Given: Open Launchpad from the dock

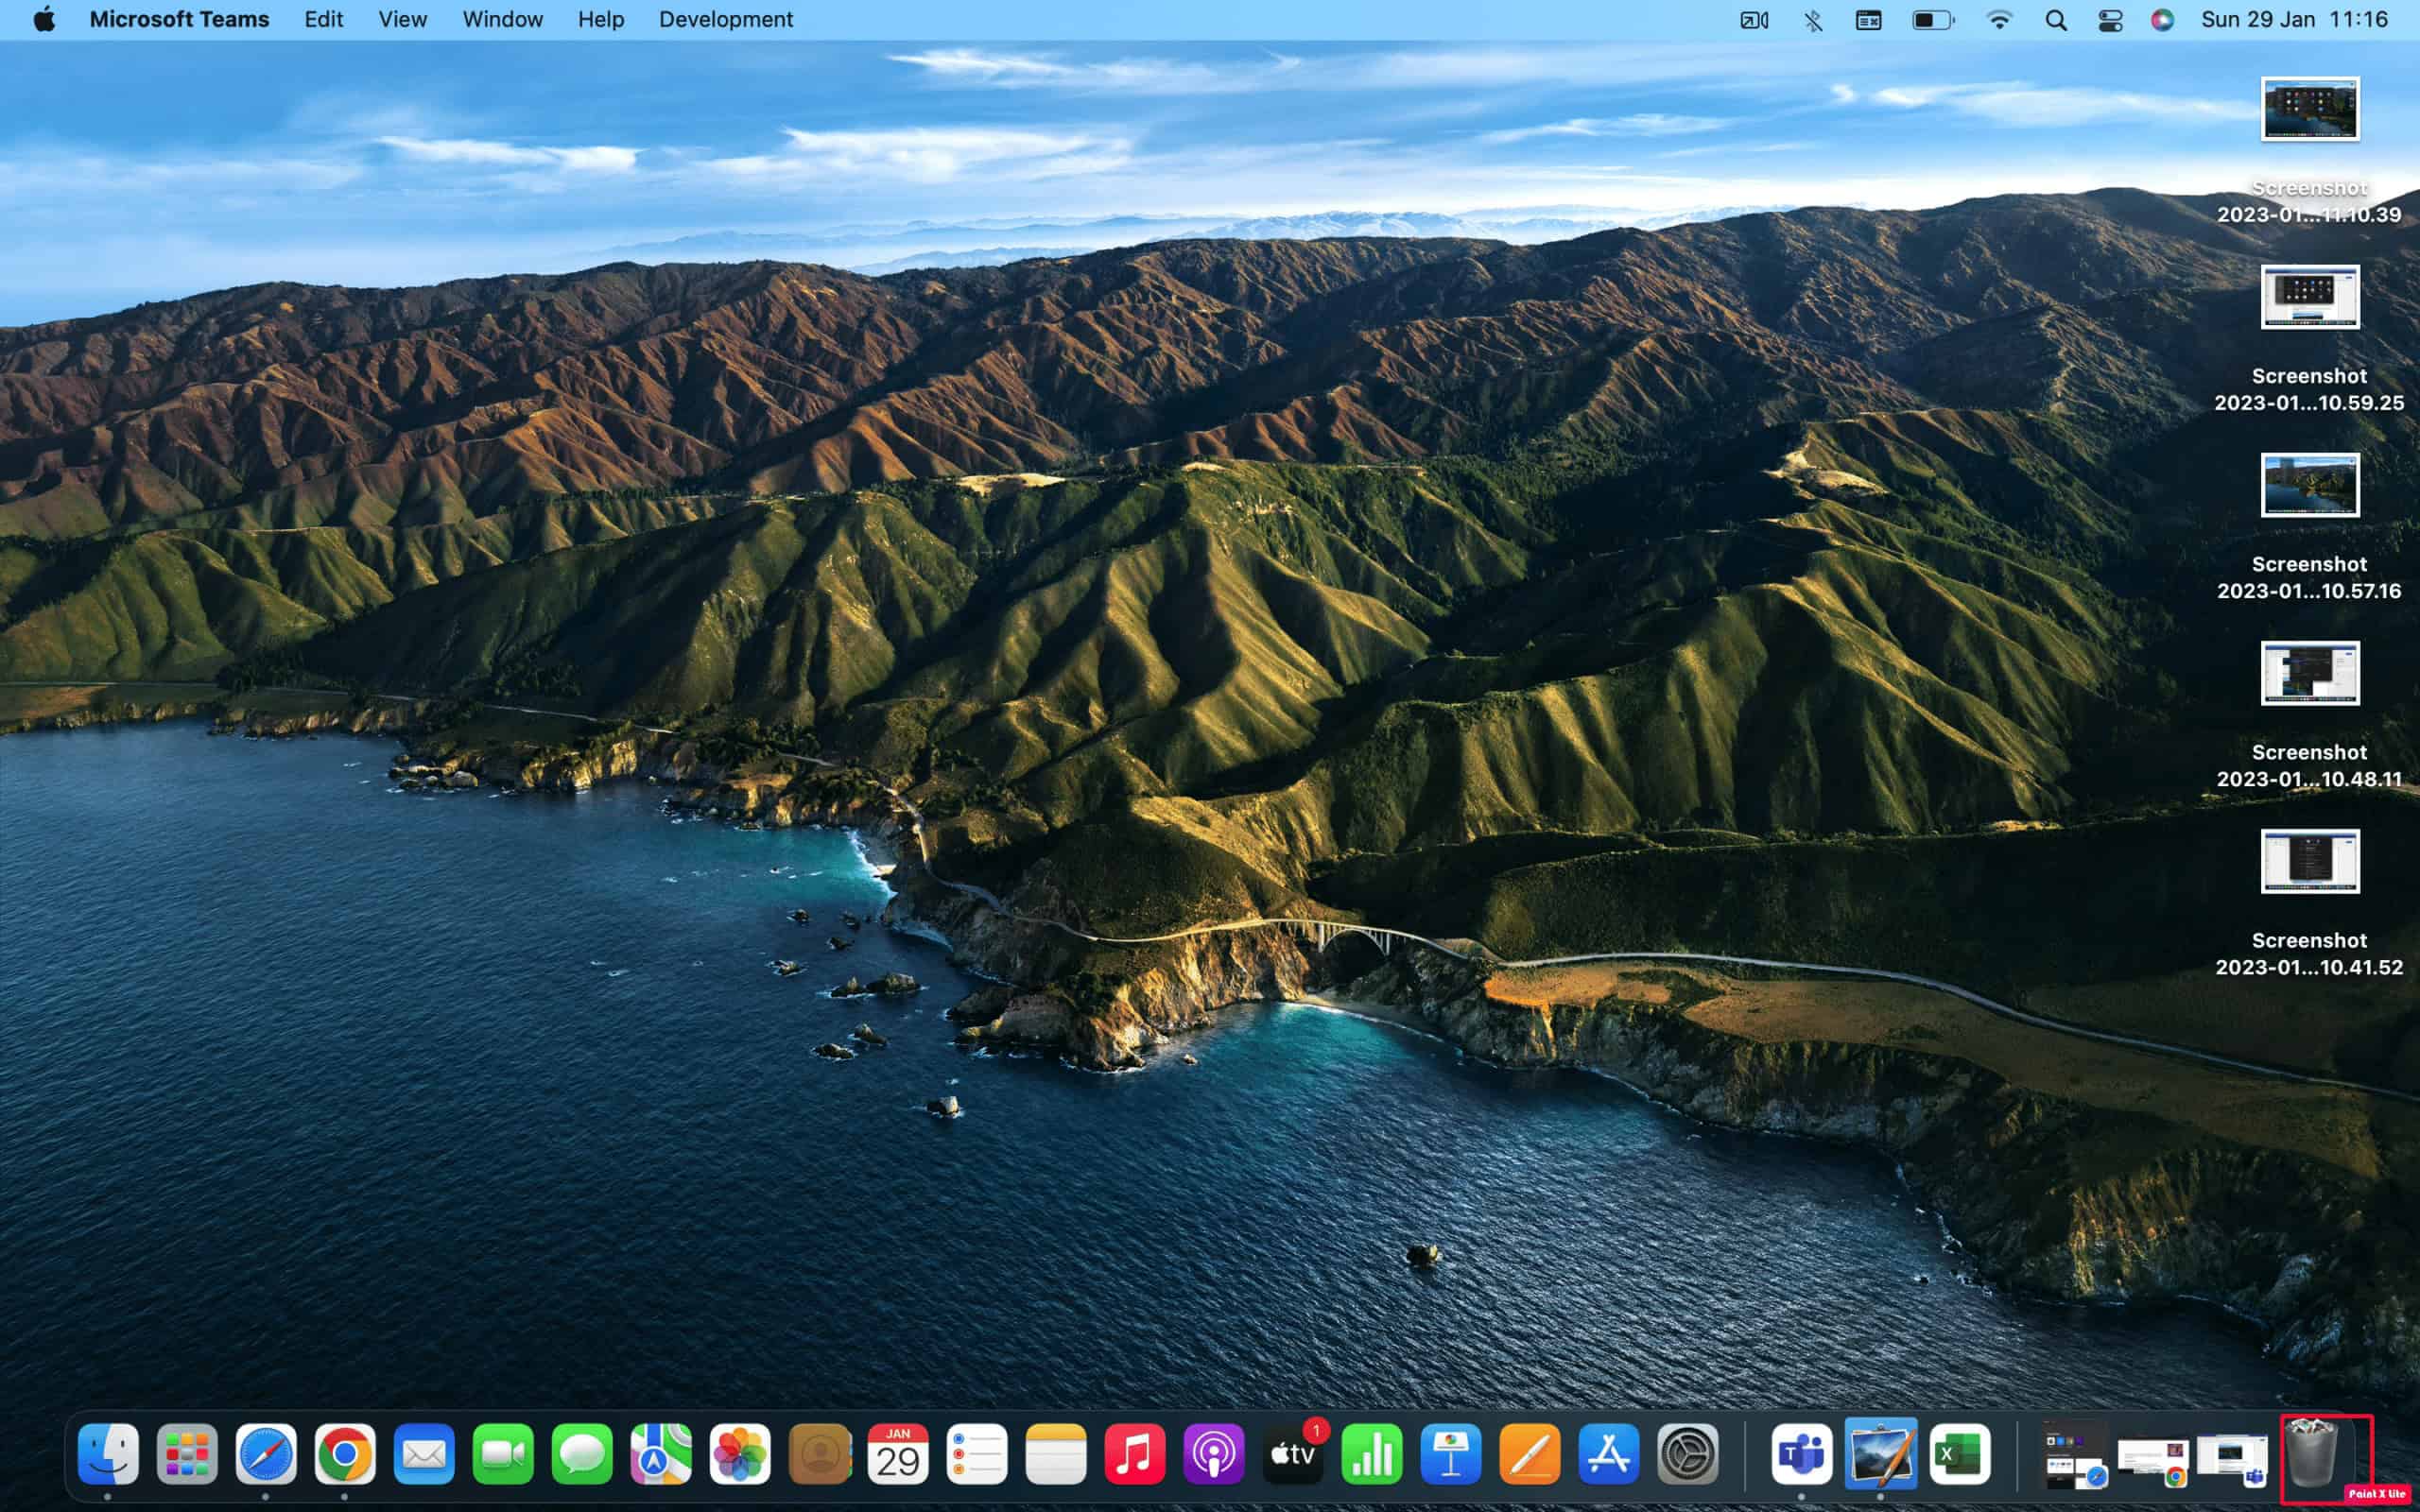Looking at the screenshot, I should 187,1454.
